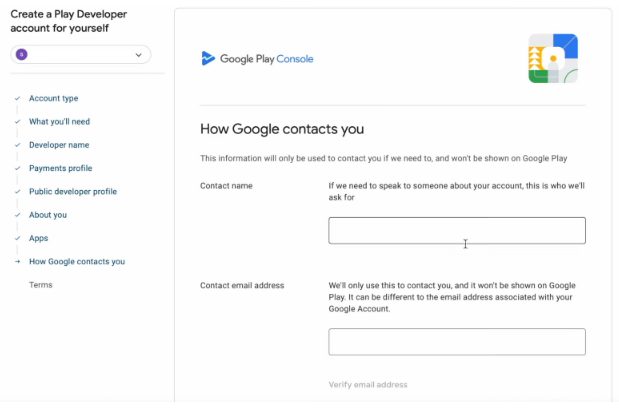Select the Public developer profile step
The image size is (619, 408).
pyautogui.click(x=72, y=191)
